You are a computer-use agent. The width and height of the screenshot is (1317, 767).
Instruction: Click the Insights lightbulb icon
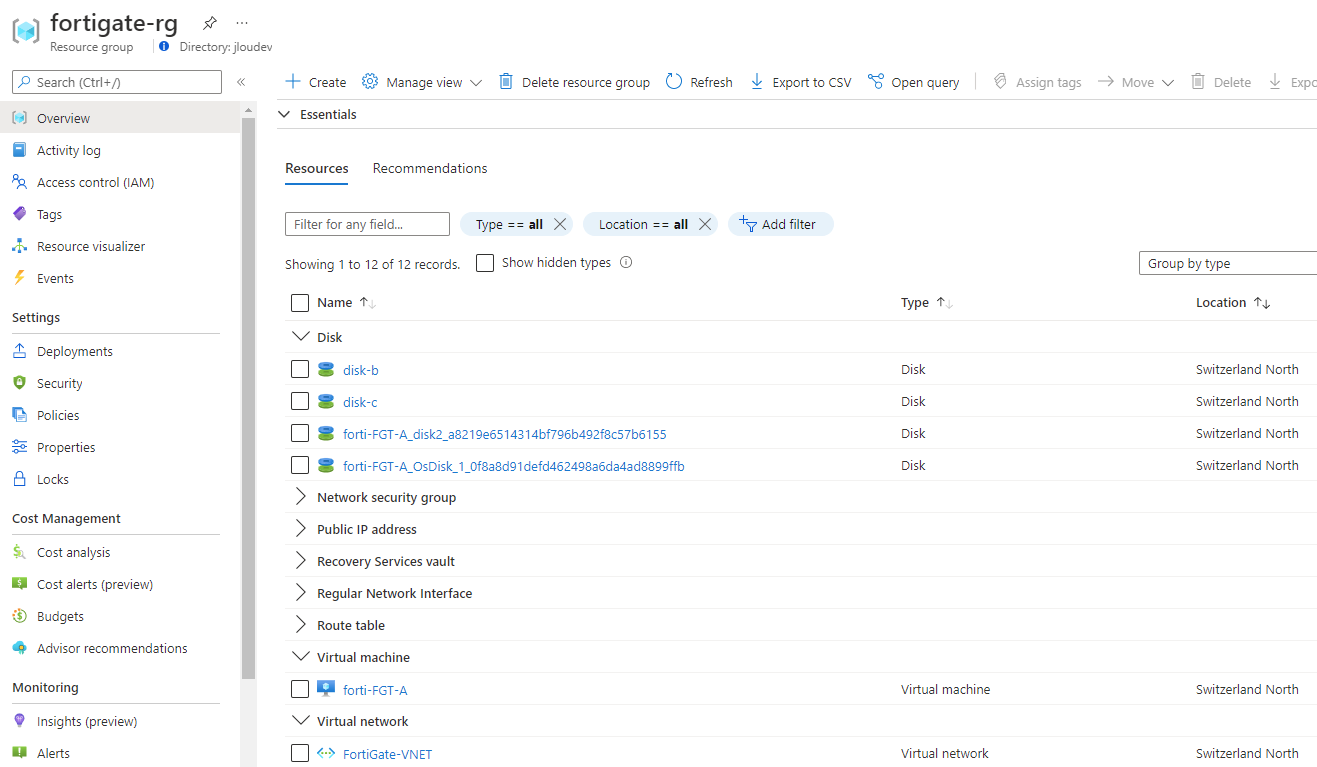[x=19, y=721]
